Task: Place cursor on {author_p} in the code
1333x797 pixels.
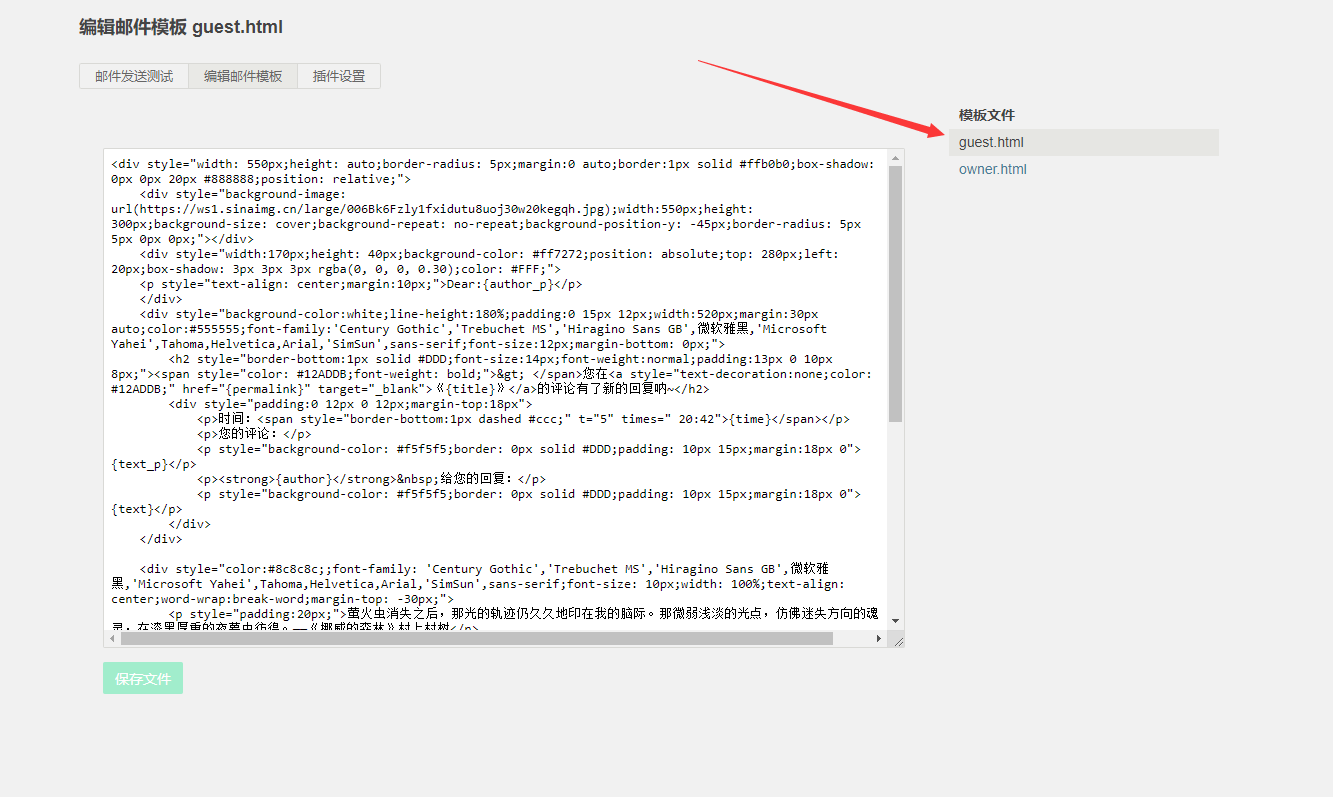Action: [x=518, y=284]
